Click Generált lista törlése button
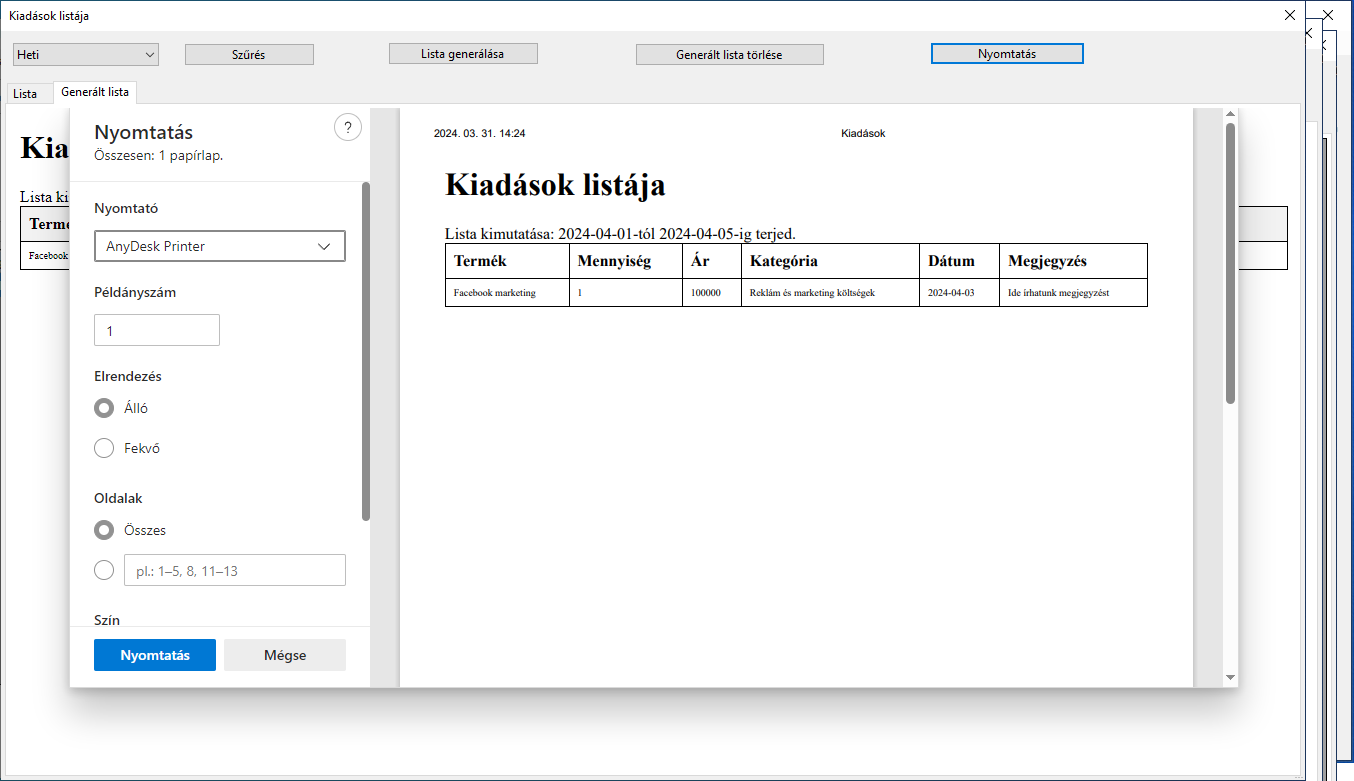Image resolution: width=1354 pixels, height=781 pixels. (729, 54)
